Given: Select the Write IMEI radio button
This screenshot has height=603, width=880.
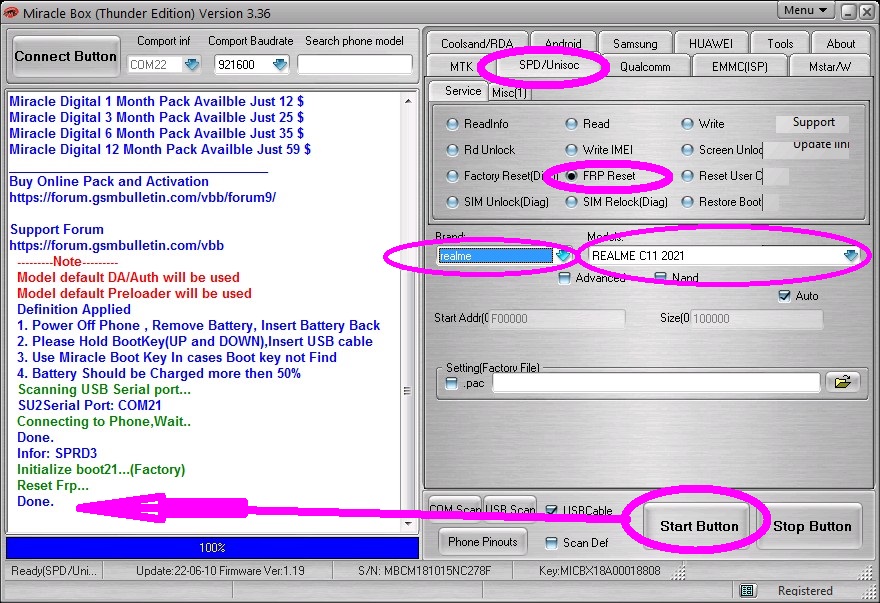Looking at the screenshot, I should point(571,150).
